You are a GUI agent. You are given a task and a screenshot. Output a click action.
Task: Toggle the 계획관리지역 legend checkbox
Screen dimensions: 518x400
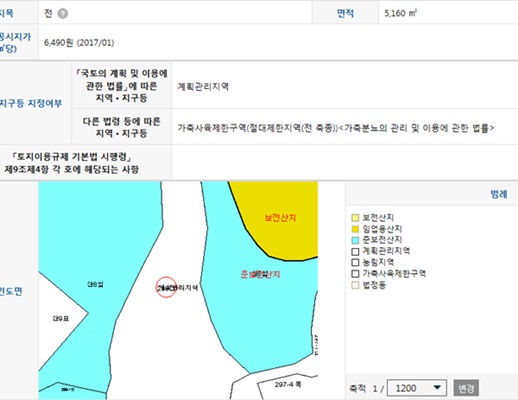click(355, 251)
